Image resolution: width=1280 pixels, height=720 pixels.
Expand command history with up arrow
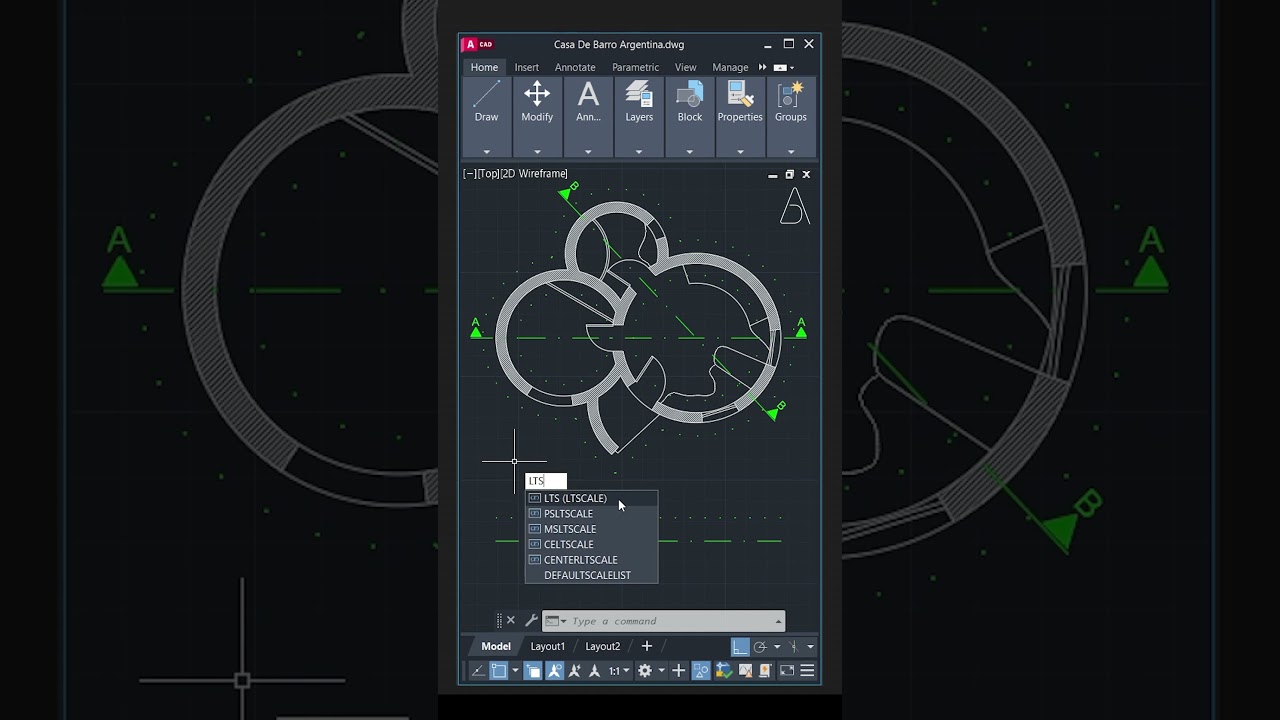click(x=778, y=621)
